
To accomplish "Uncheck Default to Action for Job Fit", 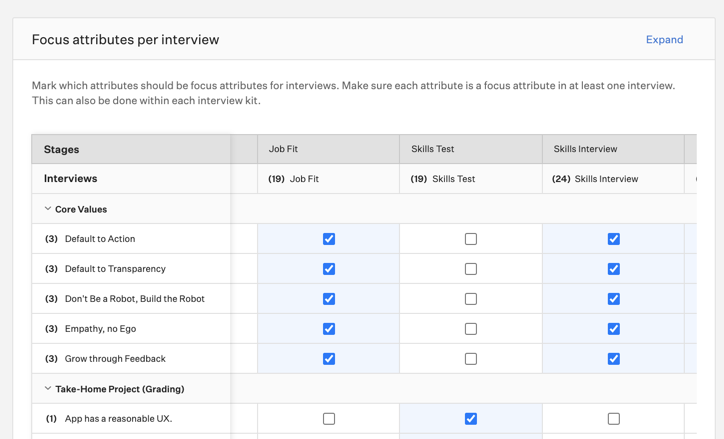I will [x=329, y=239].
